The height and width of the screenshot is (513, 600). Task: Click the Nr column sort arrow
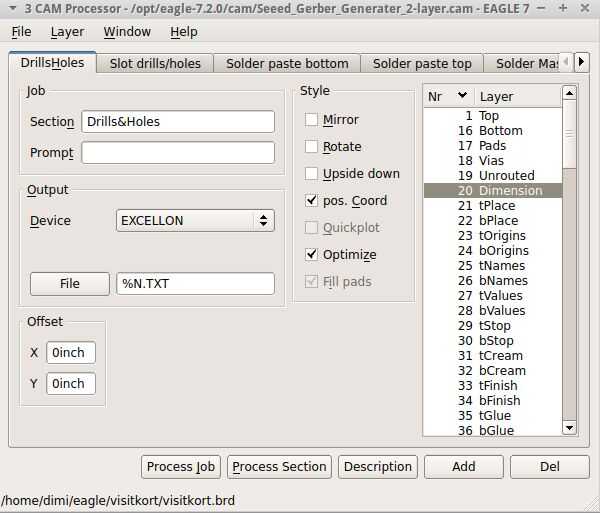(462, 96)
